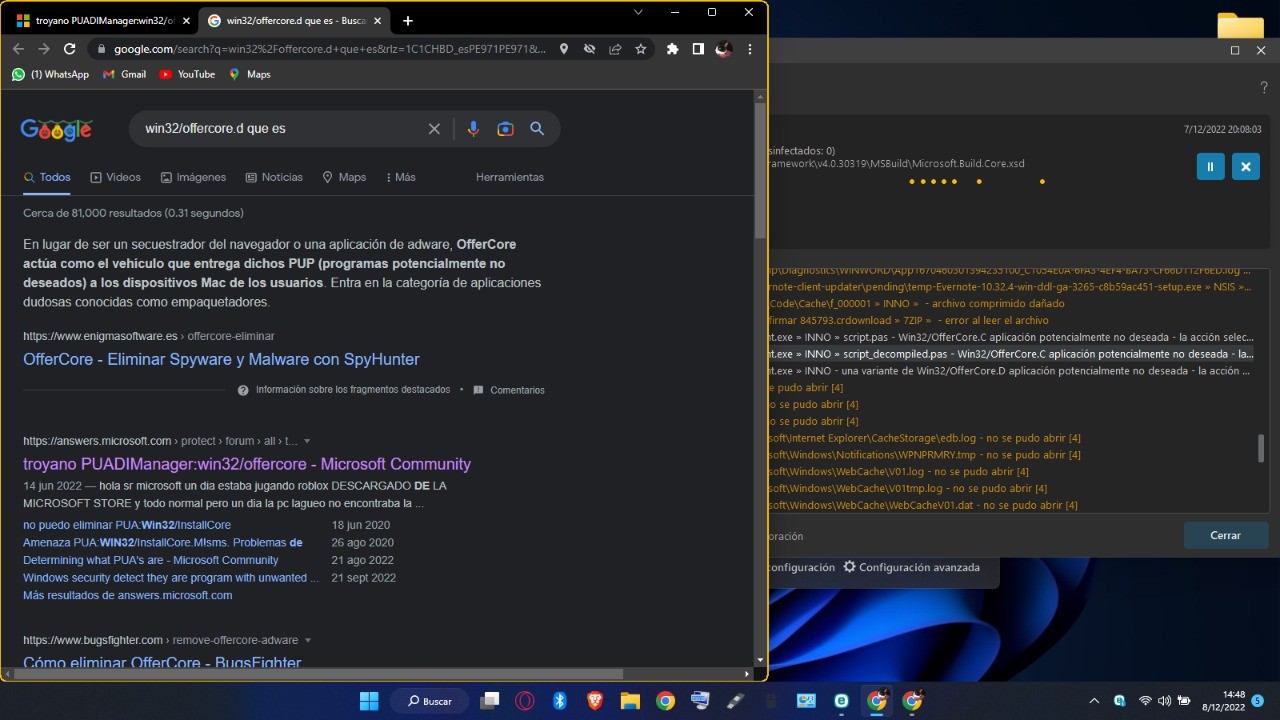The width and height of the screenshot is (1280, 720).
Task: Open OfferCore - Eliminar Spyware result
Action: click(x=221, y=359)
